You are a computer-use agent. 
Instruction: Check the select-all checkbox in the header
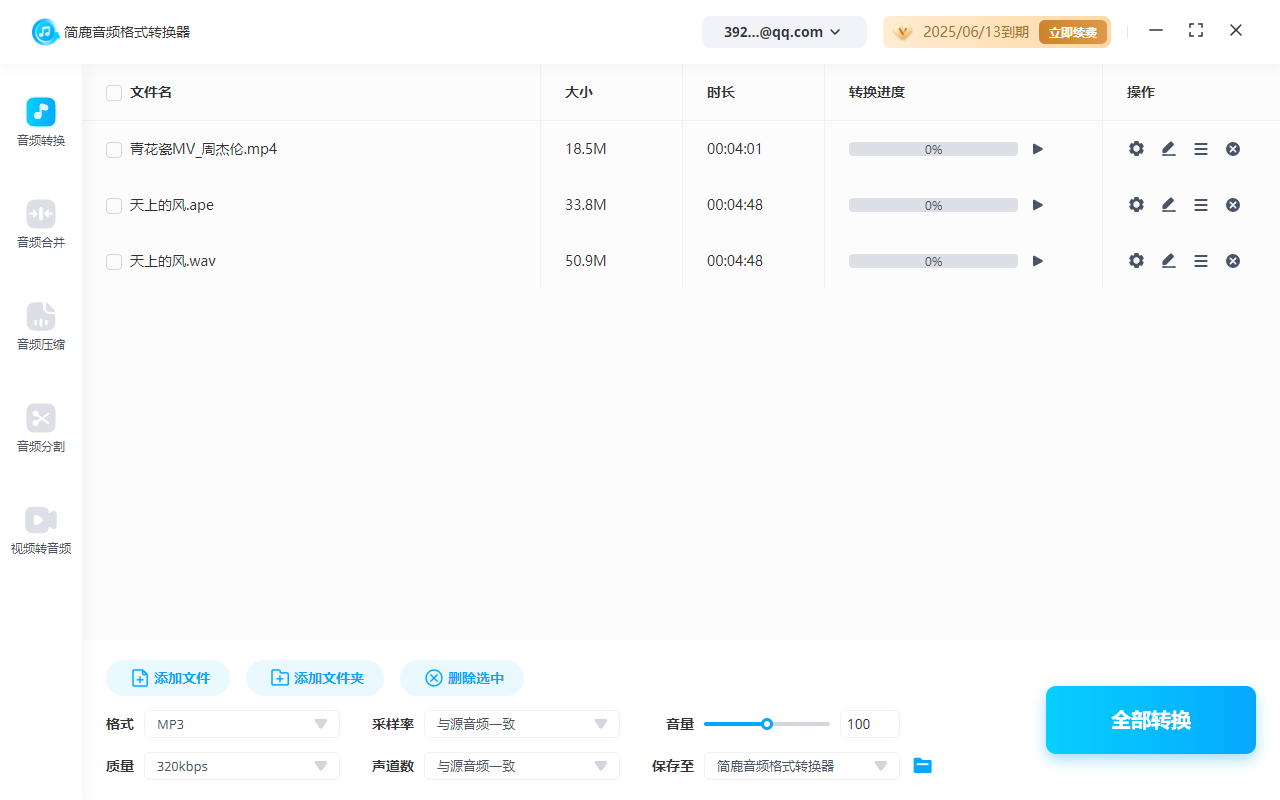click(x=113, y=92)
